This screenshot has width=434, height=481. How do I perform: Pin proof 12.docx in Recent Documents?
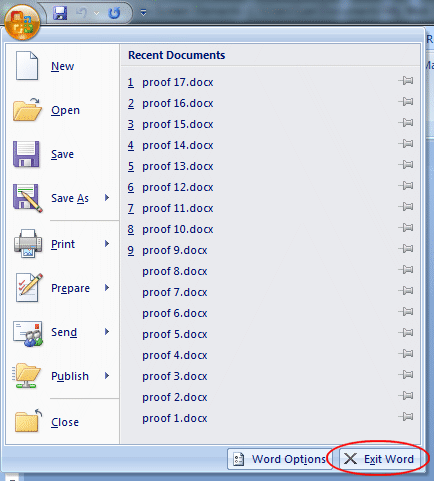click(406, 186)
